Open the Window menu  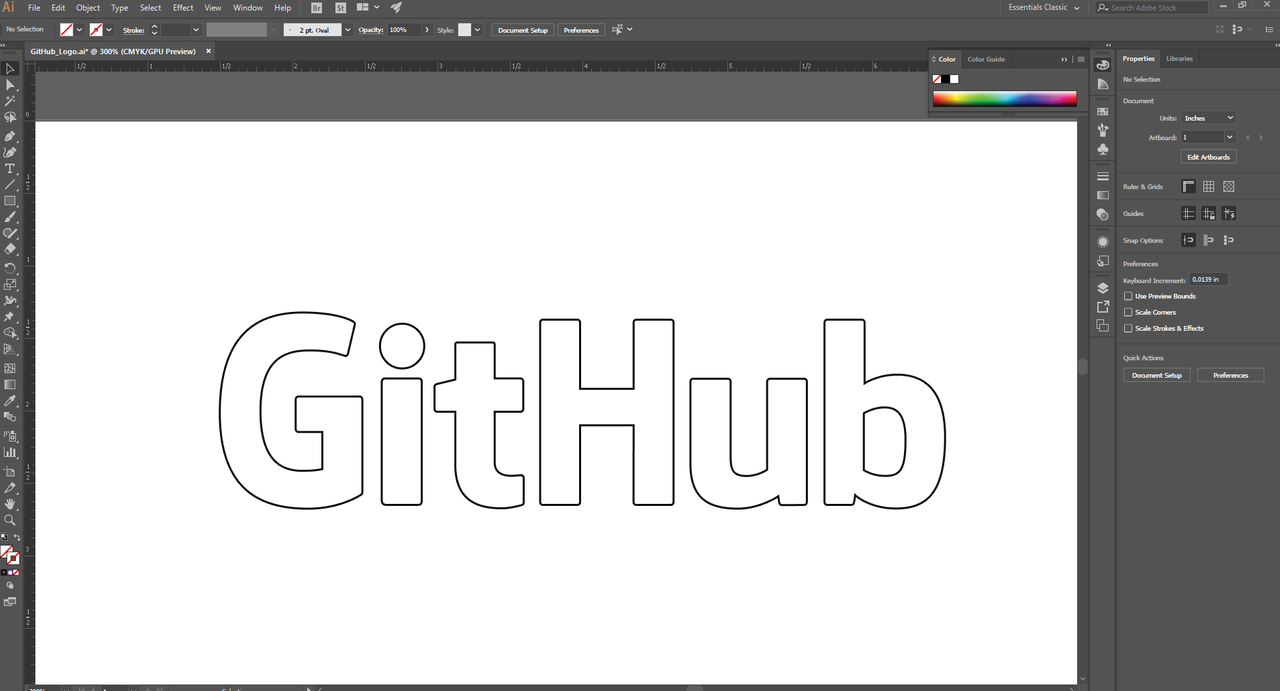click(247, 7)
